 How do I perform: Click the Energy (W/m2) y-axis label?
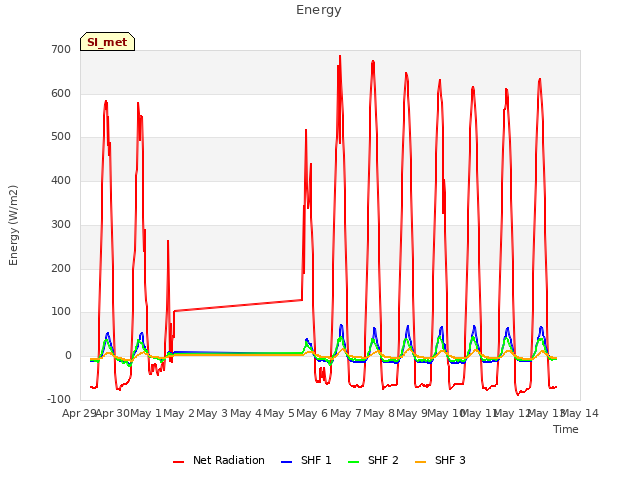pos(13,225)
